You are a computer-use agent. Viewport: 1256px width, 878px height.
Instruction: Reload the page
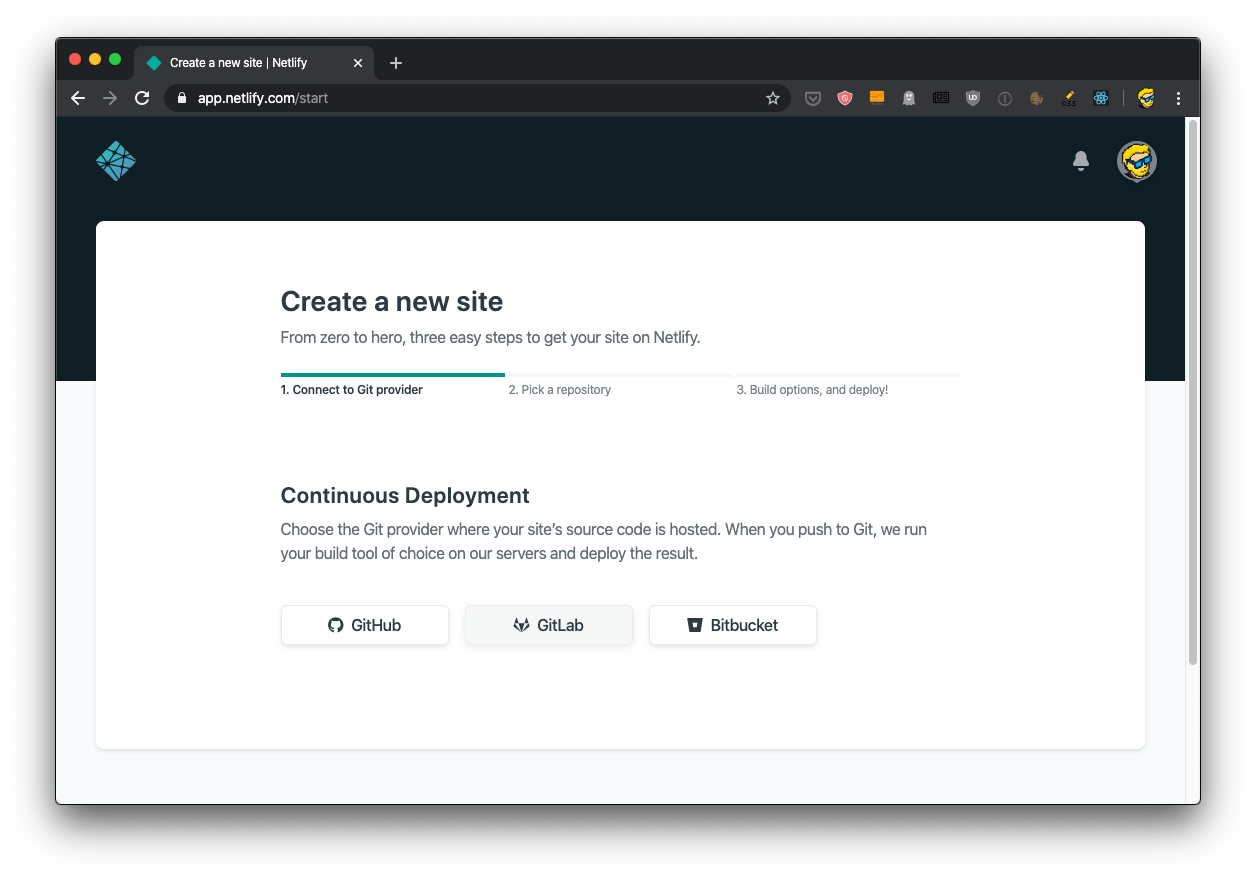coord(142,98)
